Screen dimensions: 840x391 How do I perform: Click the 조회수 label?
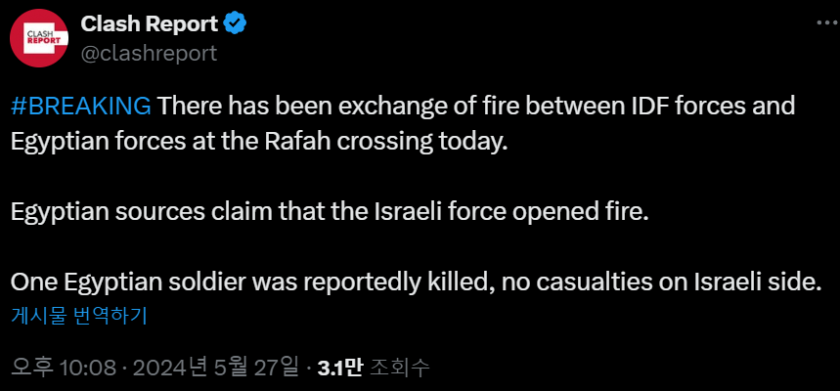pyautogui.click(x=396, y=367)
